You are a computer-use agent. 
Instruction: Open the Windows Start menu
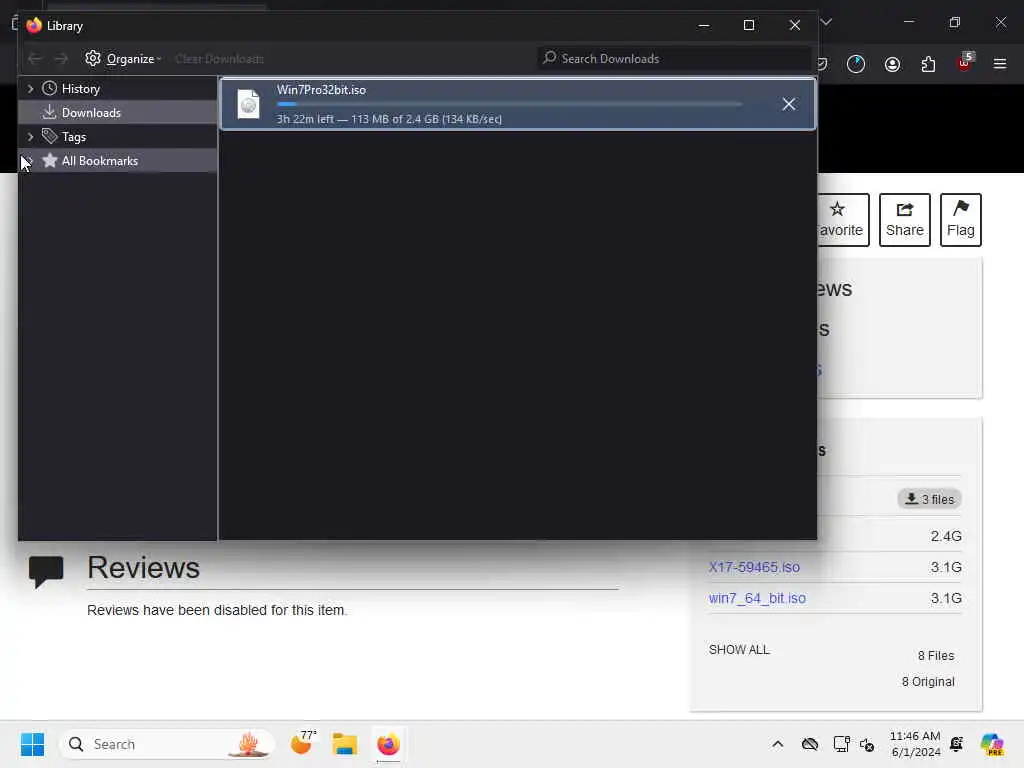coord(32,744)
